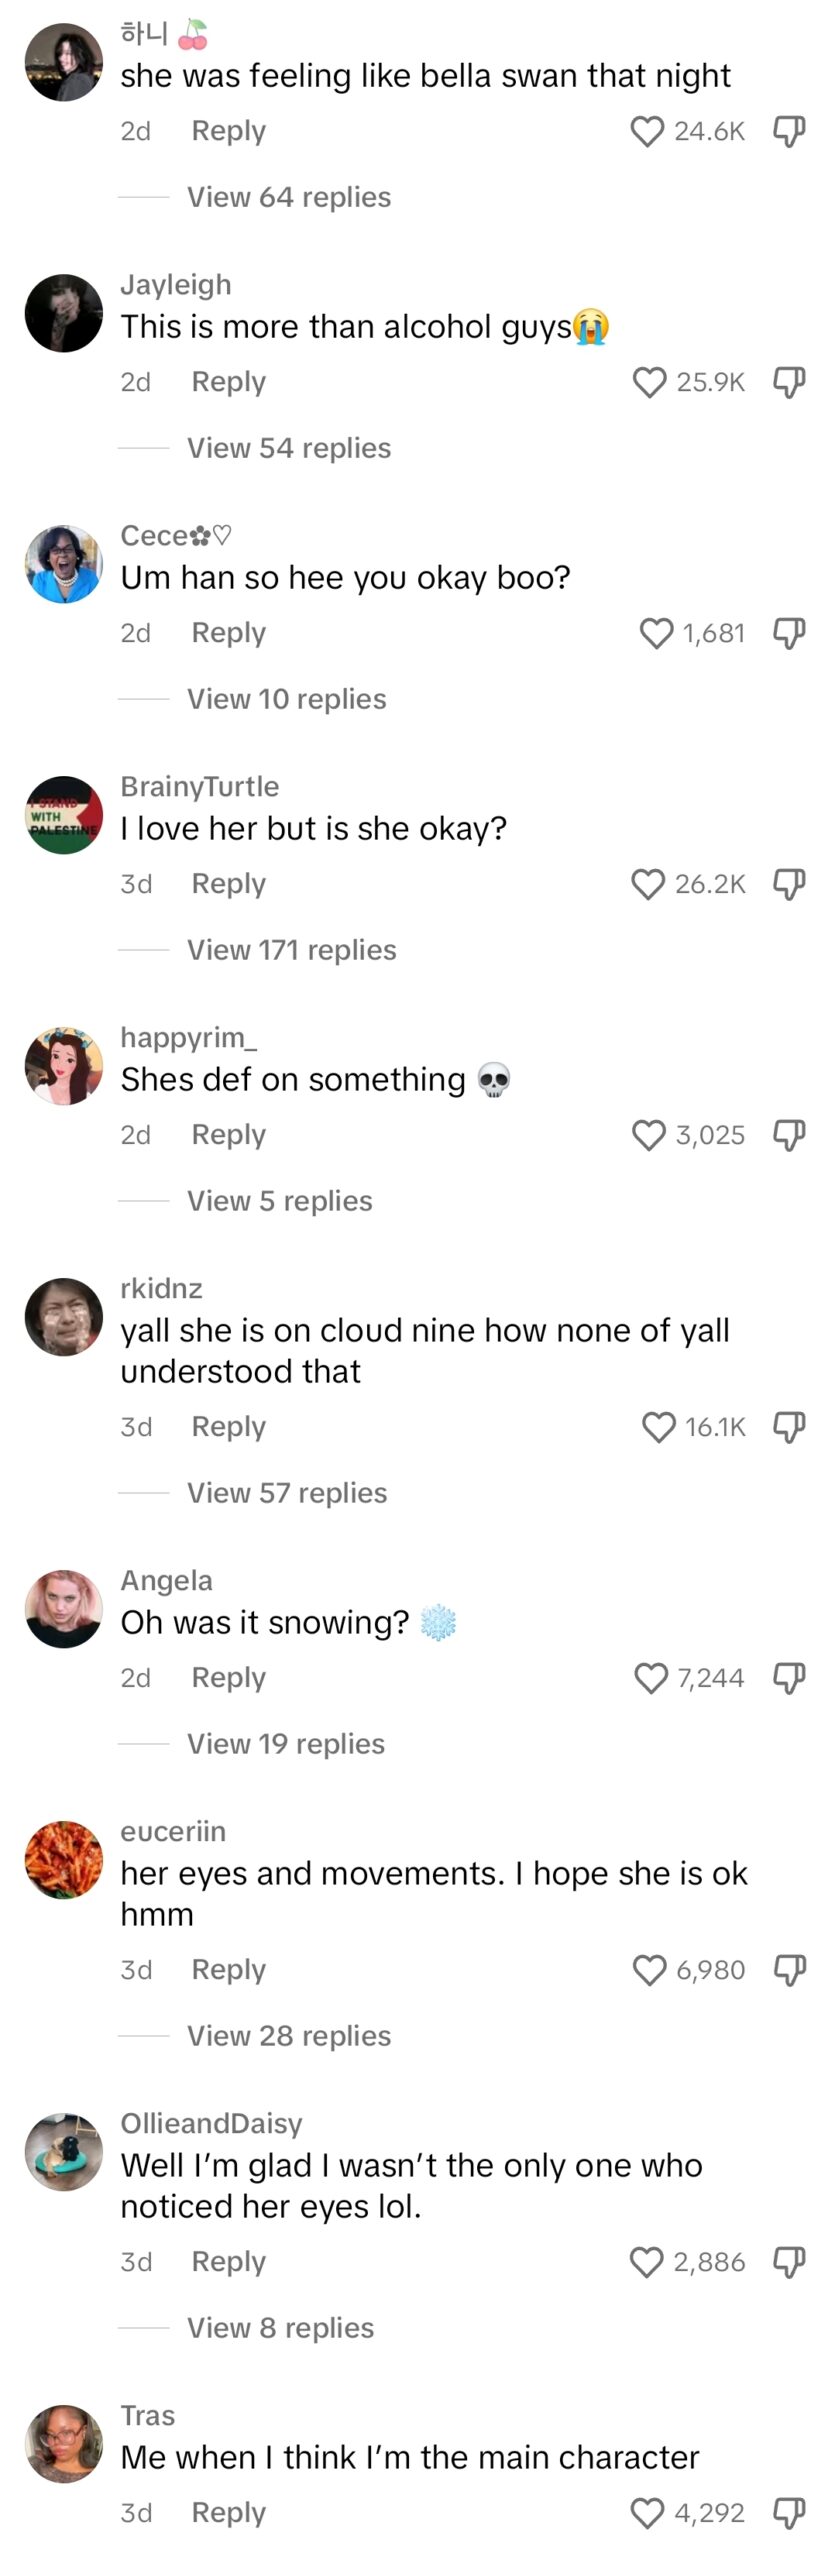Dislike Tras's main character comment

pyautogui.click(x=788, y=2513)
